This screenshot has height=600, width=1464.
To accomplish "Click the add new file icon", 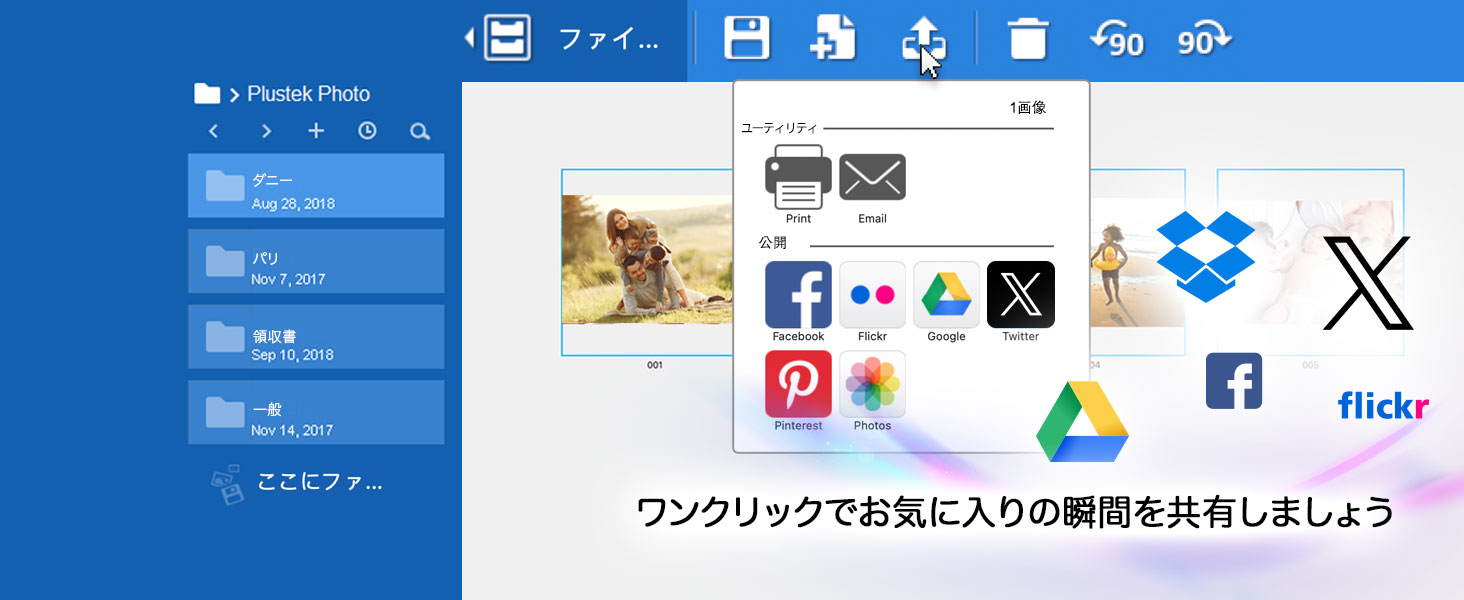I will (833, 38).
